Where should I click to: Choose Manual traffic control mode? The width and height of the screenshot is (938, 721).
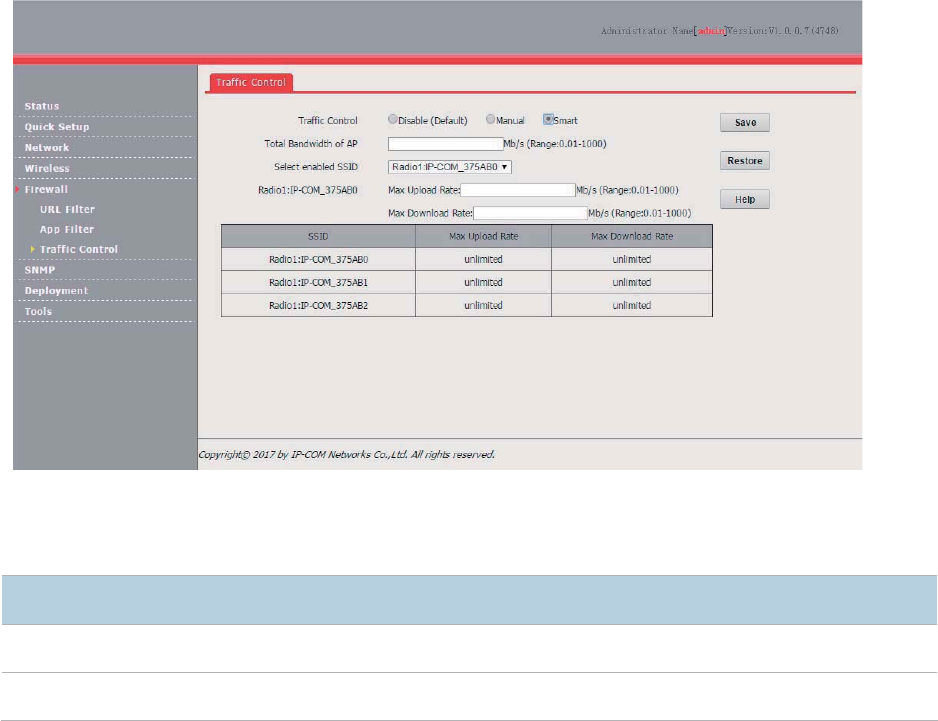[491, 120]
